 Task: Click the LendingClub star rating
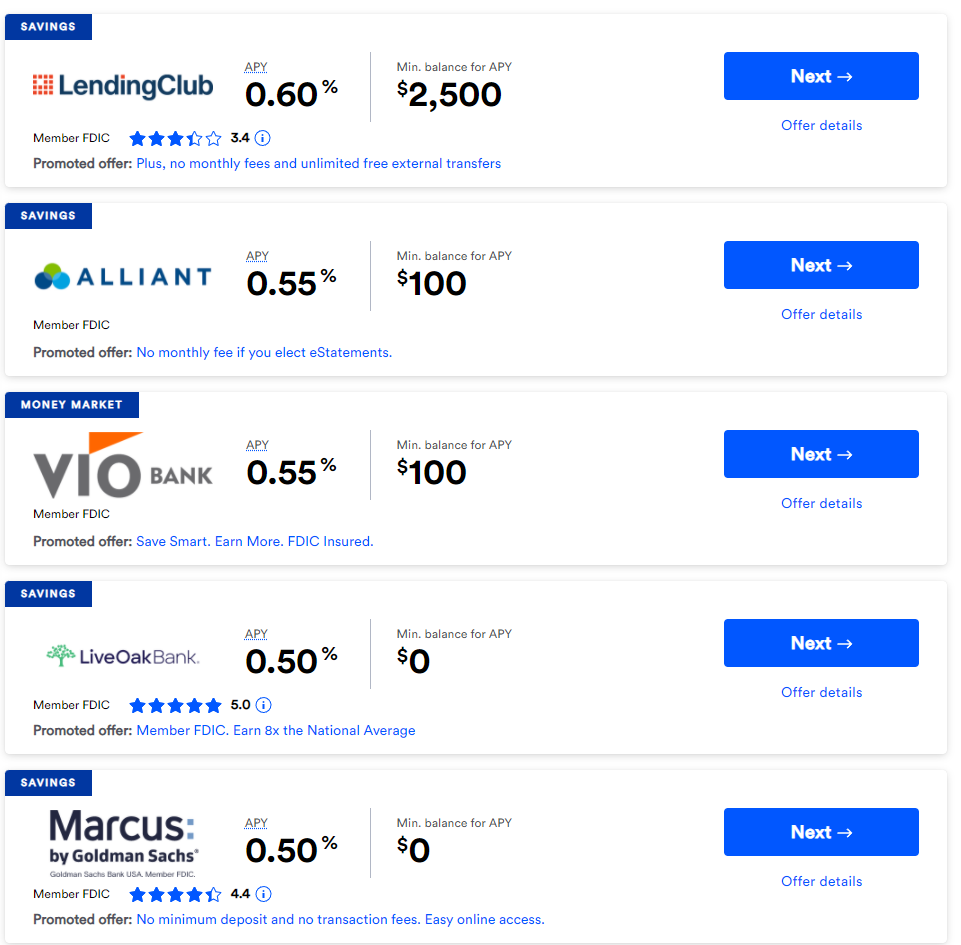175,138
